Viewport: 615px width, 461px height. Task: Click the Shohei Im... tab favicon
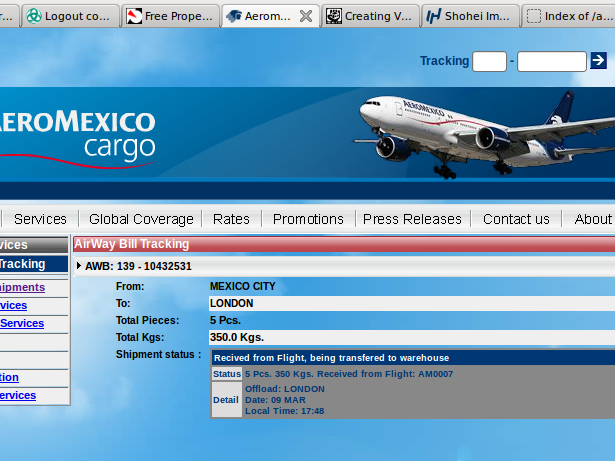tap(434, 16)
